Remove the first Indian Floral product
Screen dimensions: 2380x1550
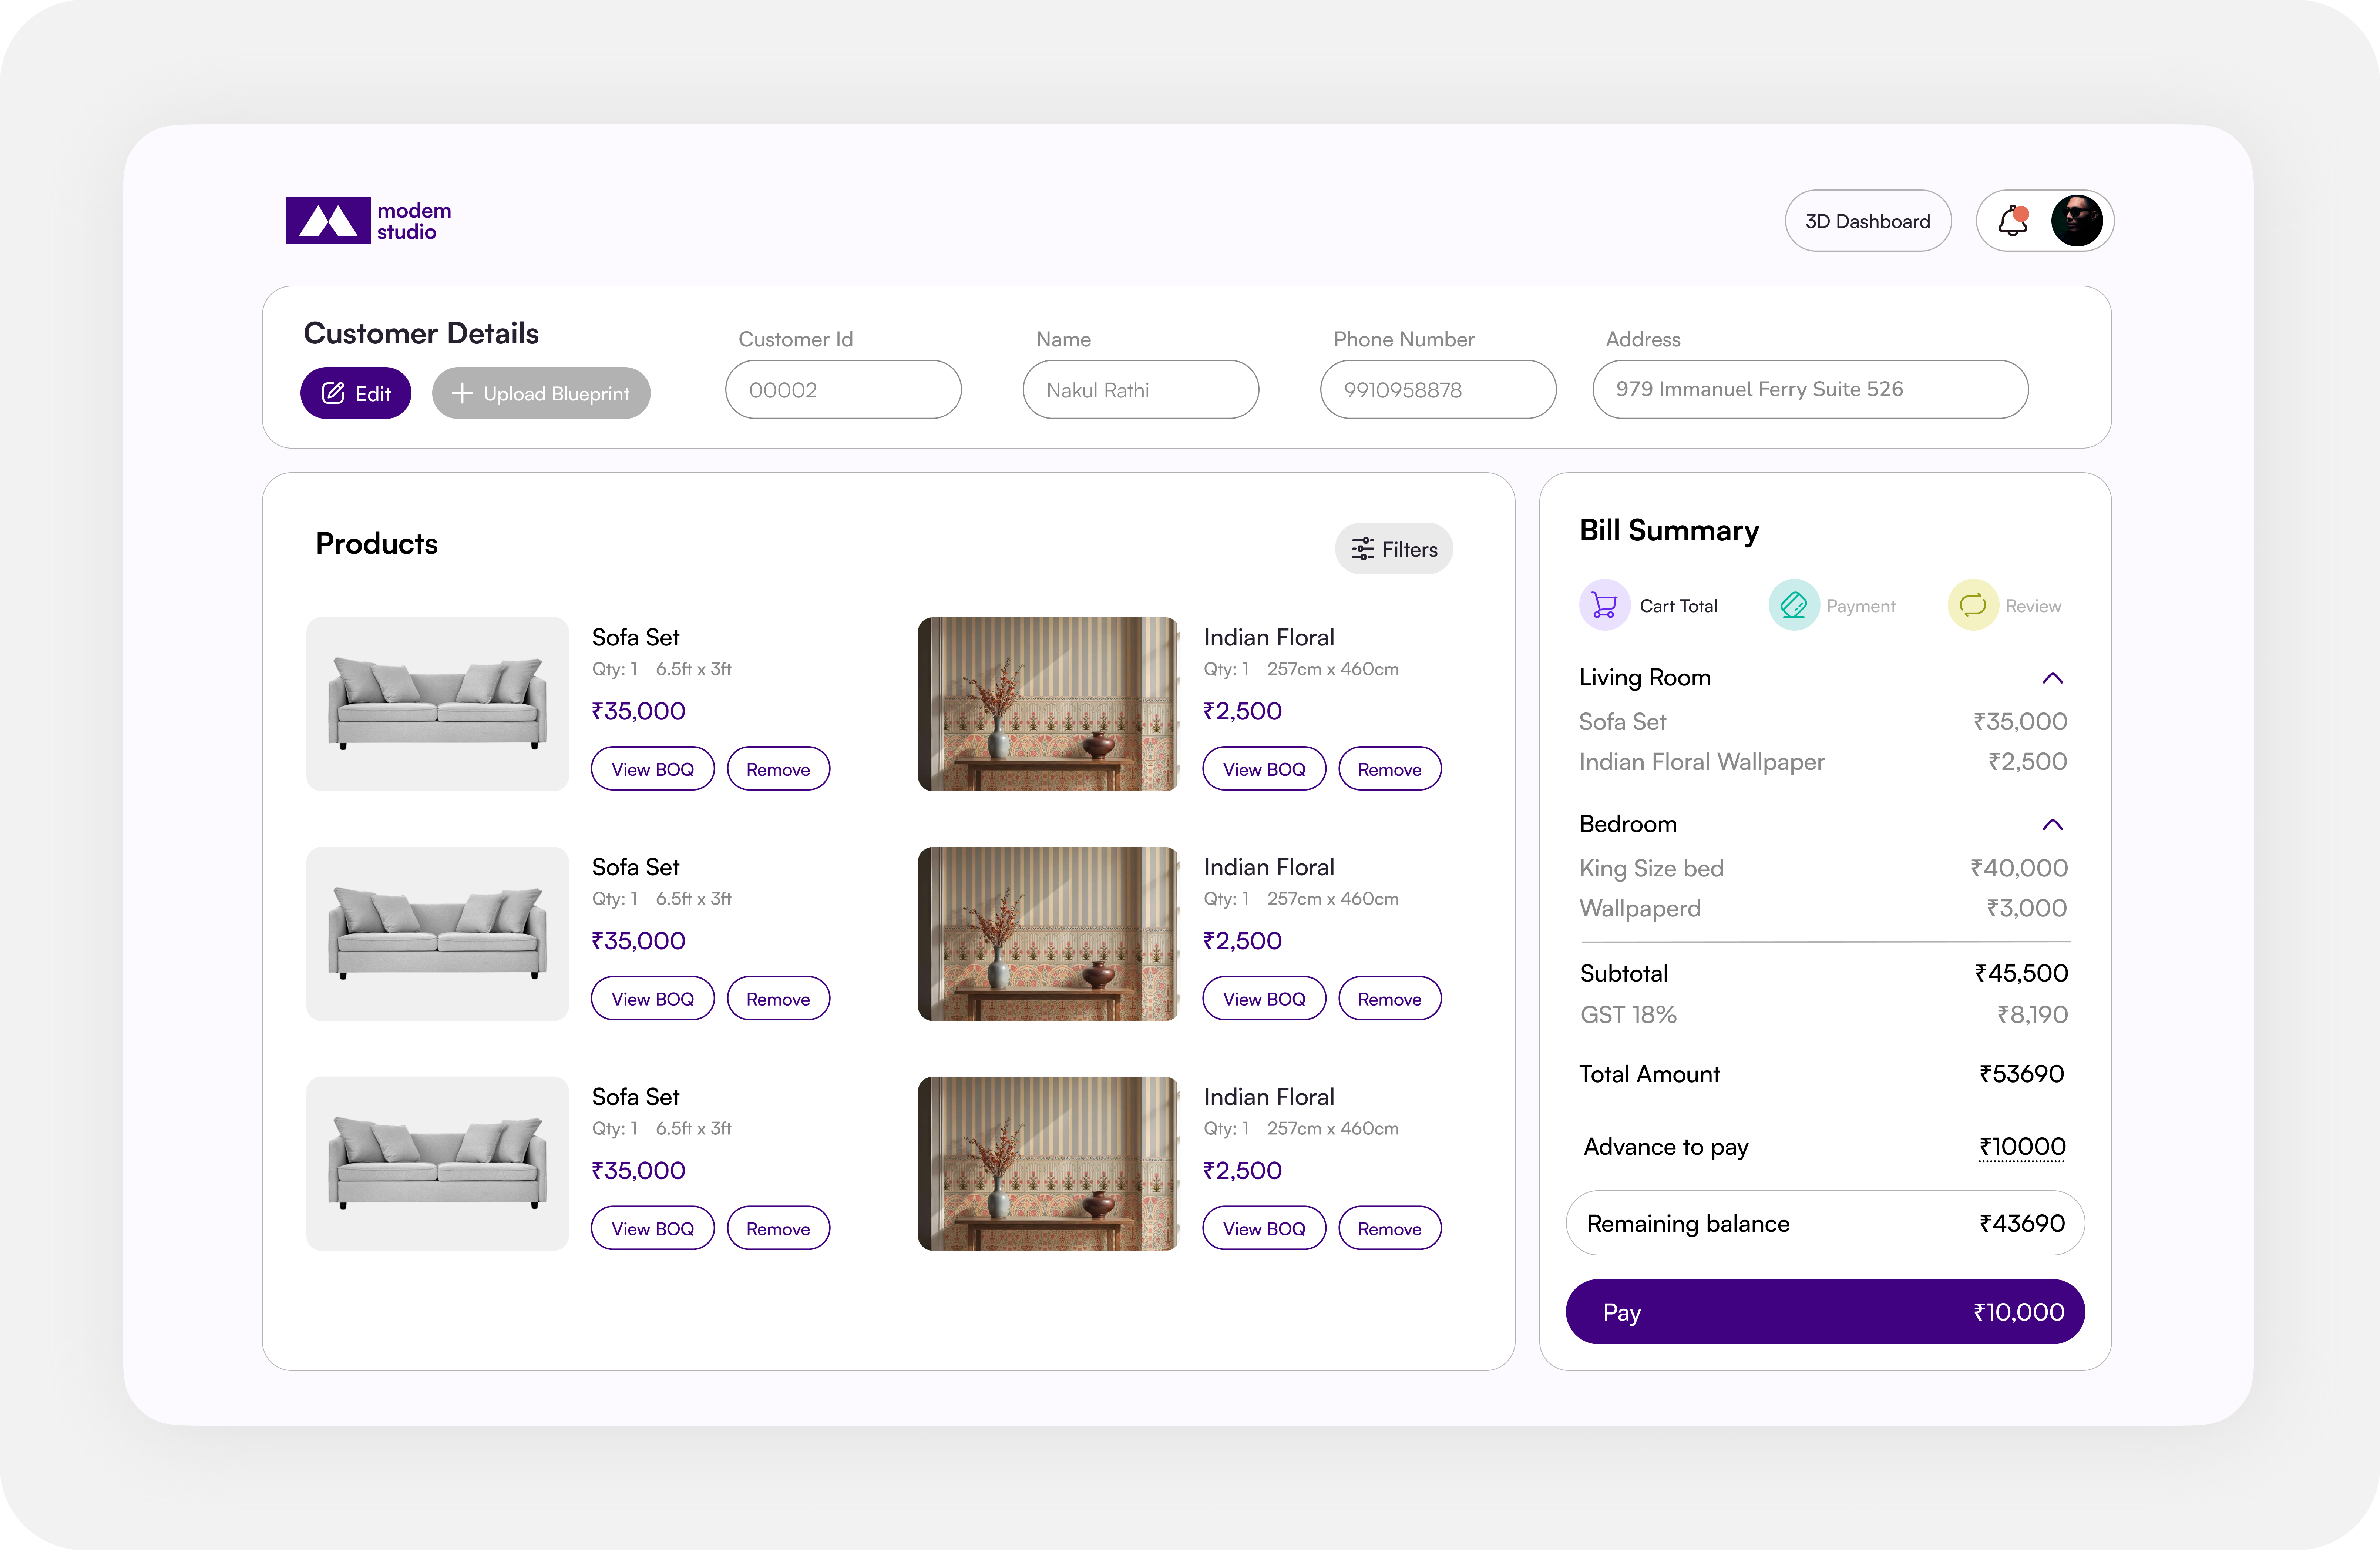pyautogui.click(x=1390, y=769)
